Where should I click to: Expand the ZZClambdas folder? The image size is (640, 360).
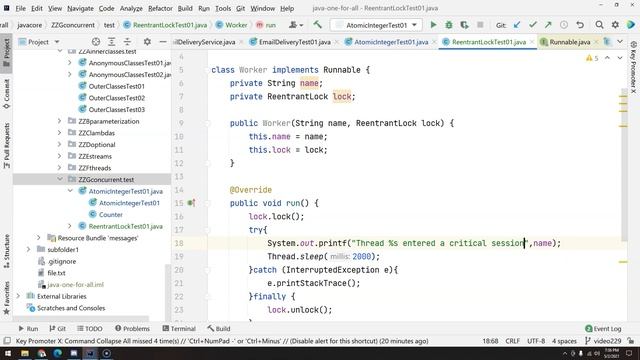click(x=60, y=133)
